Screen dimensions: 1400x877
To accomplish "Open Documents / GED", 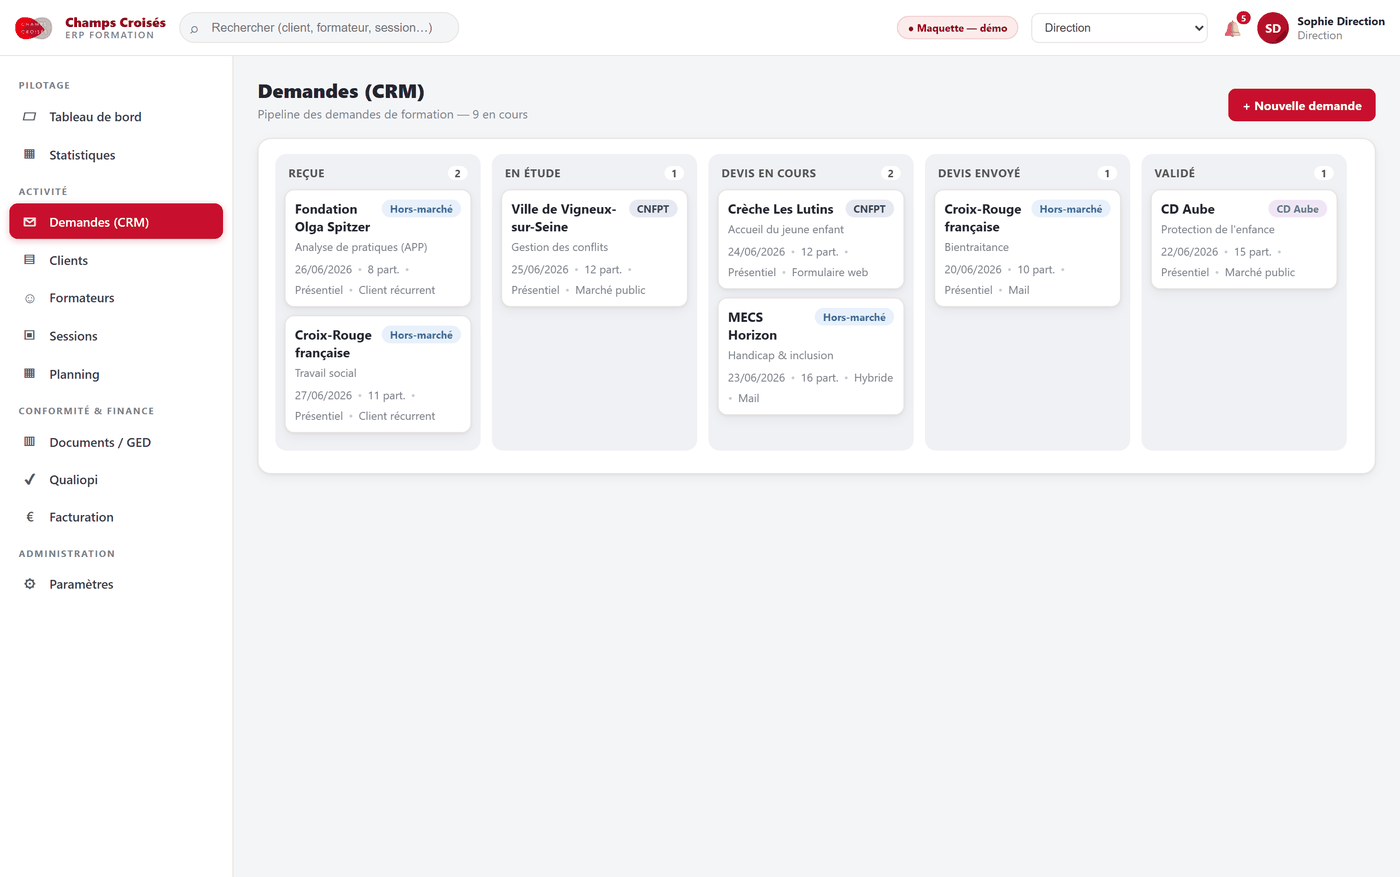I will (116, 442).
